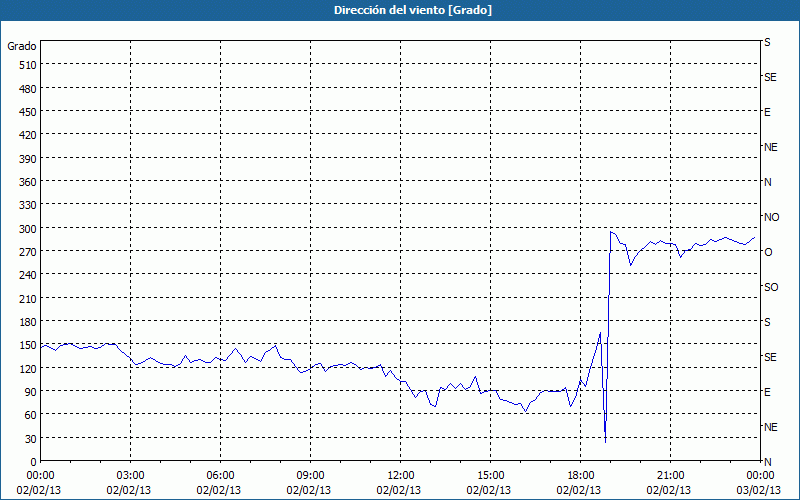This screenshot has width=800, height=500.
Task: Select the "NO" compass label on the right axis
Action: [x=771, y=217]
